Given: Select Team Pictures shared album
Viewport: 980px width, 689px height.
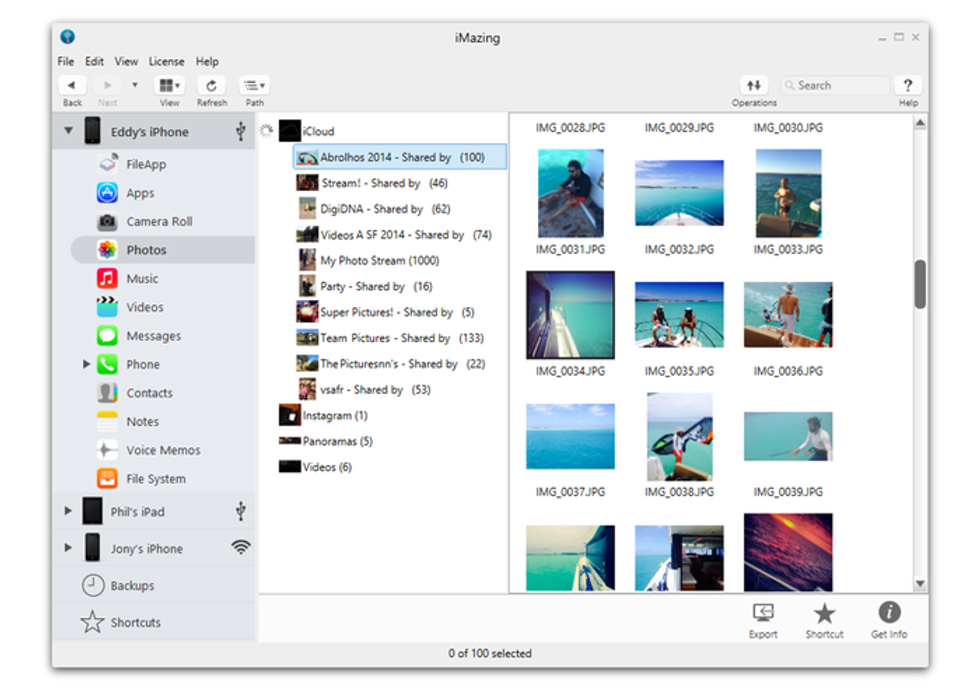Looking at the screenshot, I should (384, 338).
